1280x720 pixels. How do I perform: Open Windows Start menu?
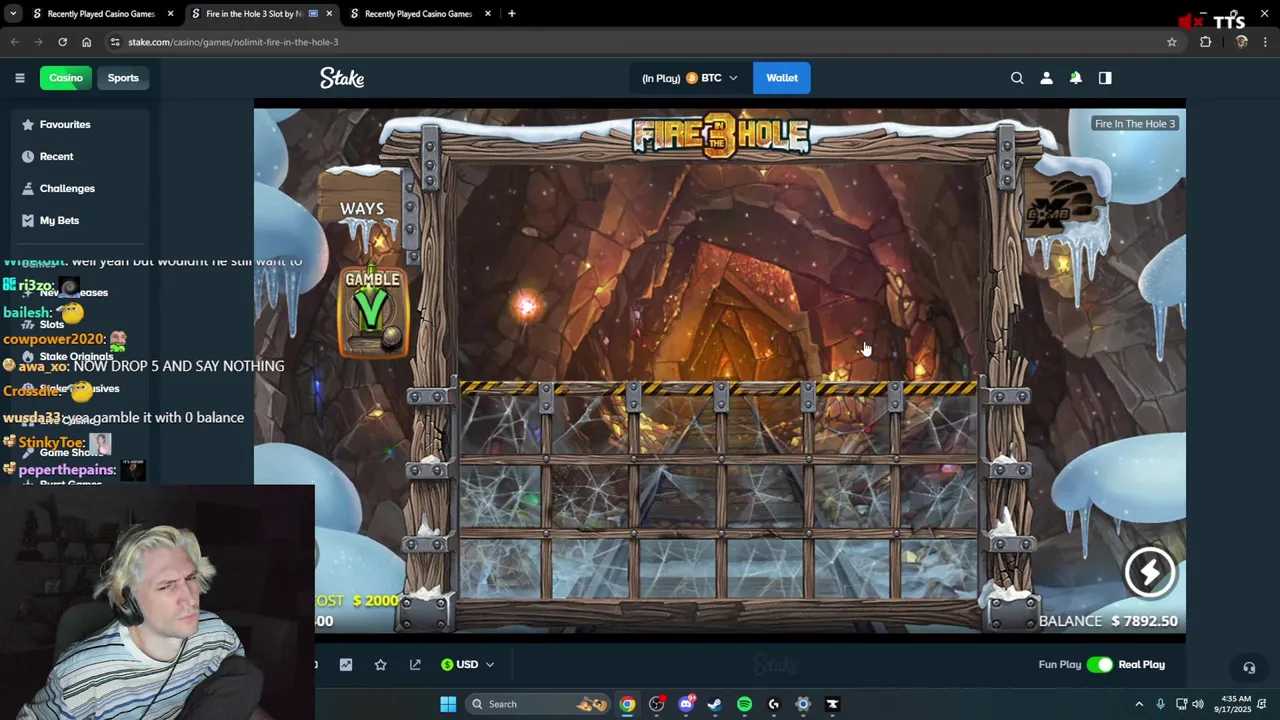click(448, 704)
